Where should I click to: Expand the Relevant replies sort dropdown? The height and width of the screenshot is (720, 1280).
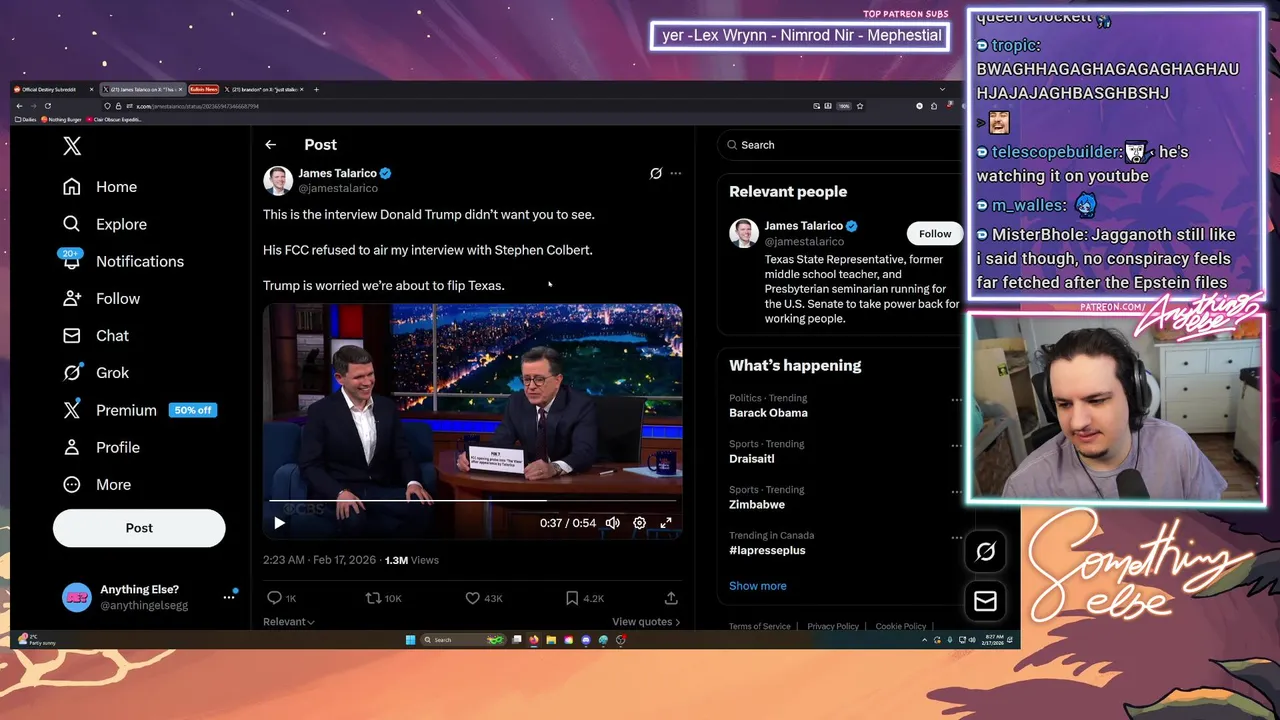(289, 621)
